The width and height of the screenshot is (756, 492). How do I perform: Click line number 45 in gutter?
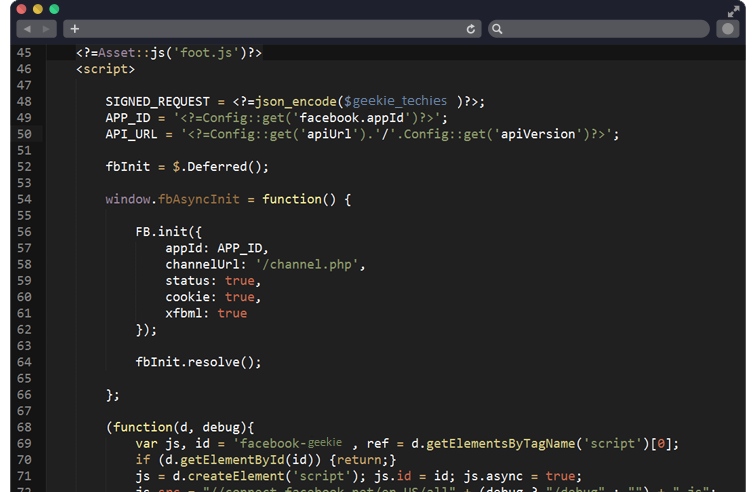[x=24, y=53]
